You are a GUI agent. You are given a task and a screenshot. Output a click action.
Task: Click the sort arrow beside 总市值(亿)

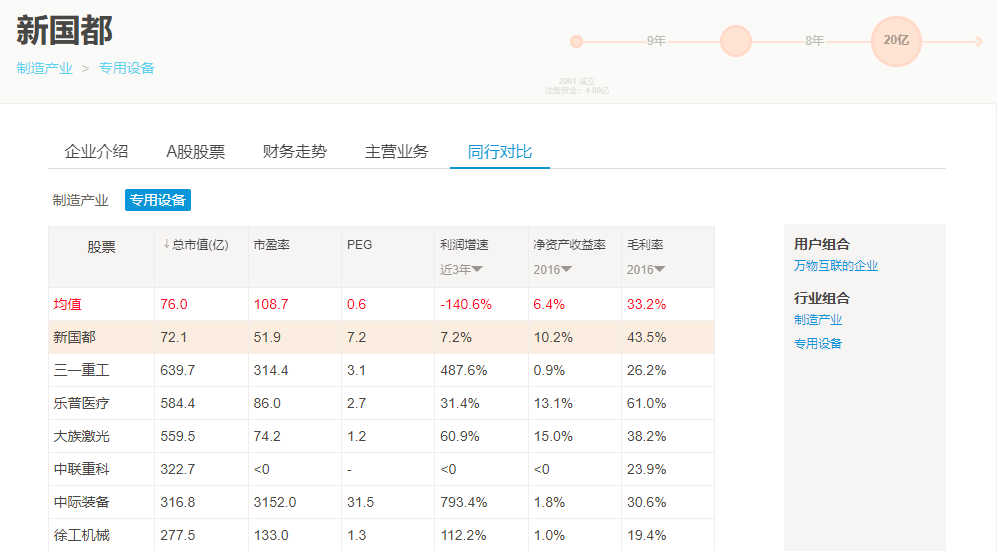pyautogui.click(x=166, y=245)
